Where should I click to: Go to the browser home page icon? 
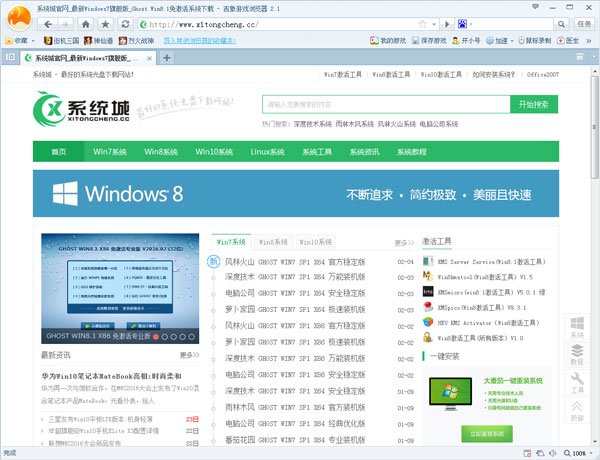(x=86, y=24)
